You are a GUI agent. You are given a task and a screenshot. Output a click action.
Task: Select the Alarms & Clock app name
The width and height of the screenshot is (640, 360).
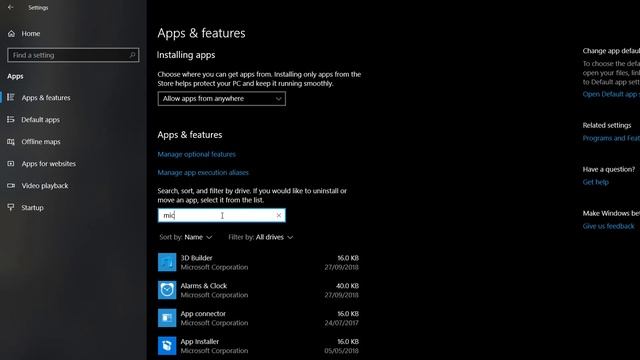pos(204,286)
